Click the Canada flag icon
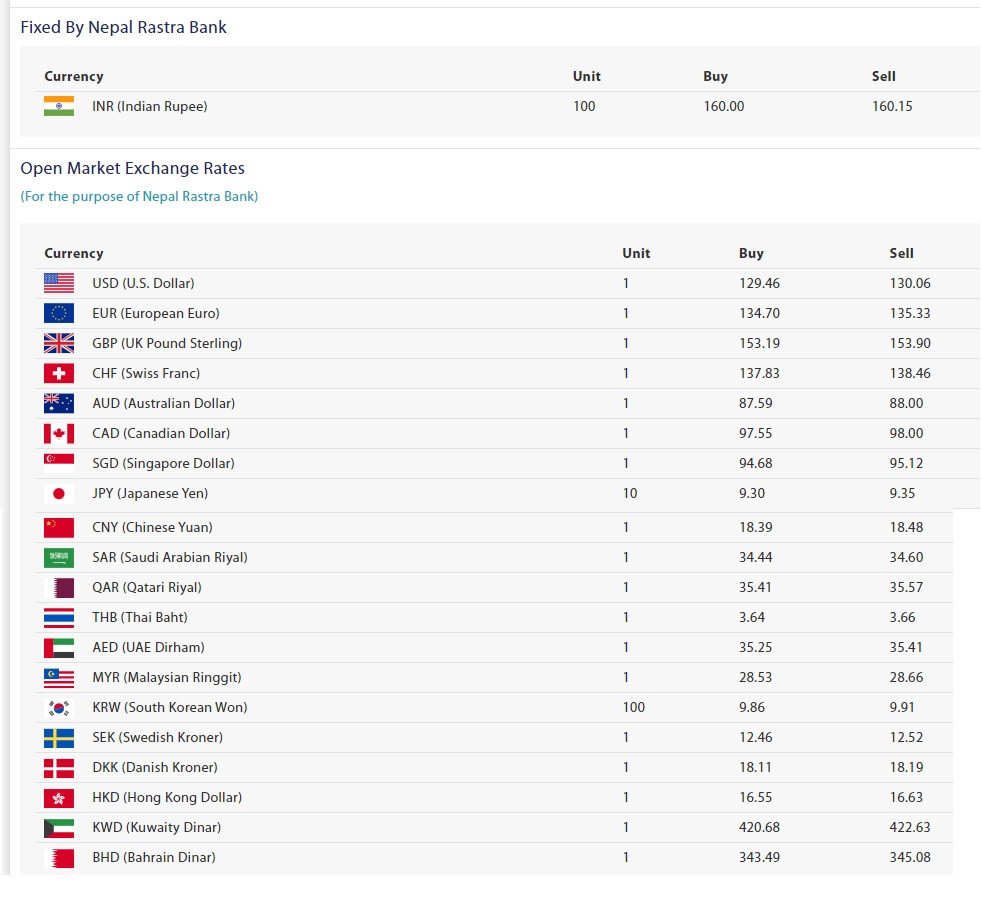982x898 pixels. coord(59,434)
